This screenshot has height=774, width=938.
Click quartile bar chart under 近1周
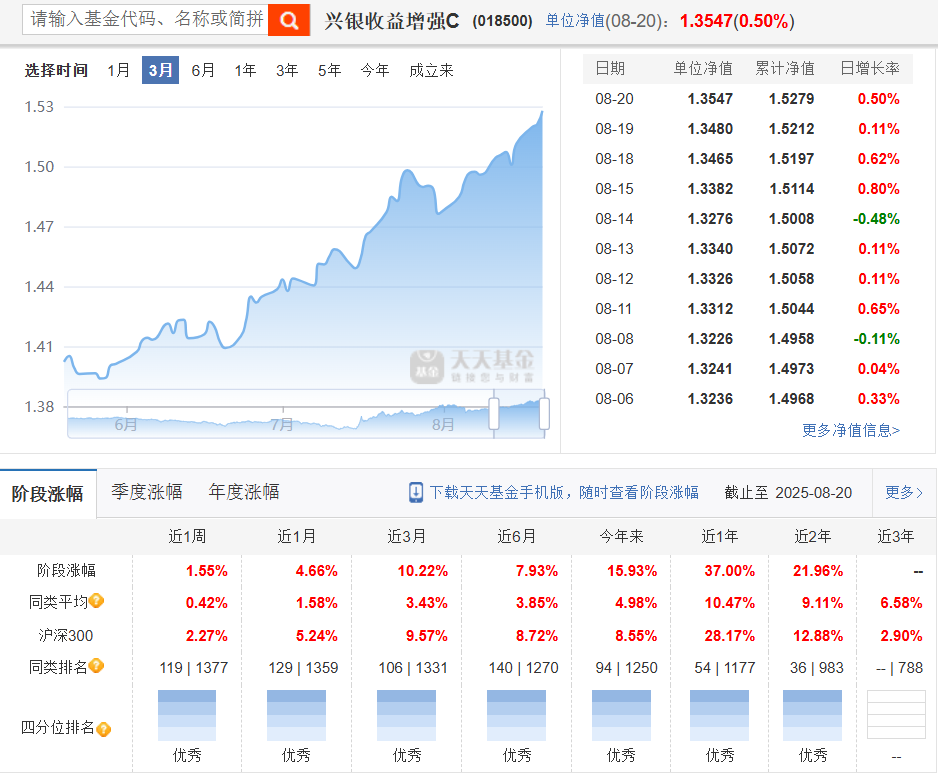pyautogui.click(x=187, y=715)
